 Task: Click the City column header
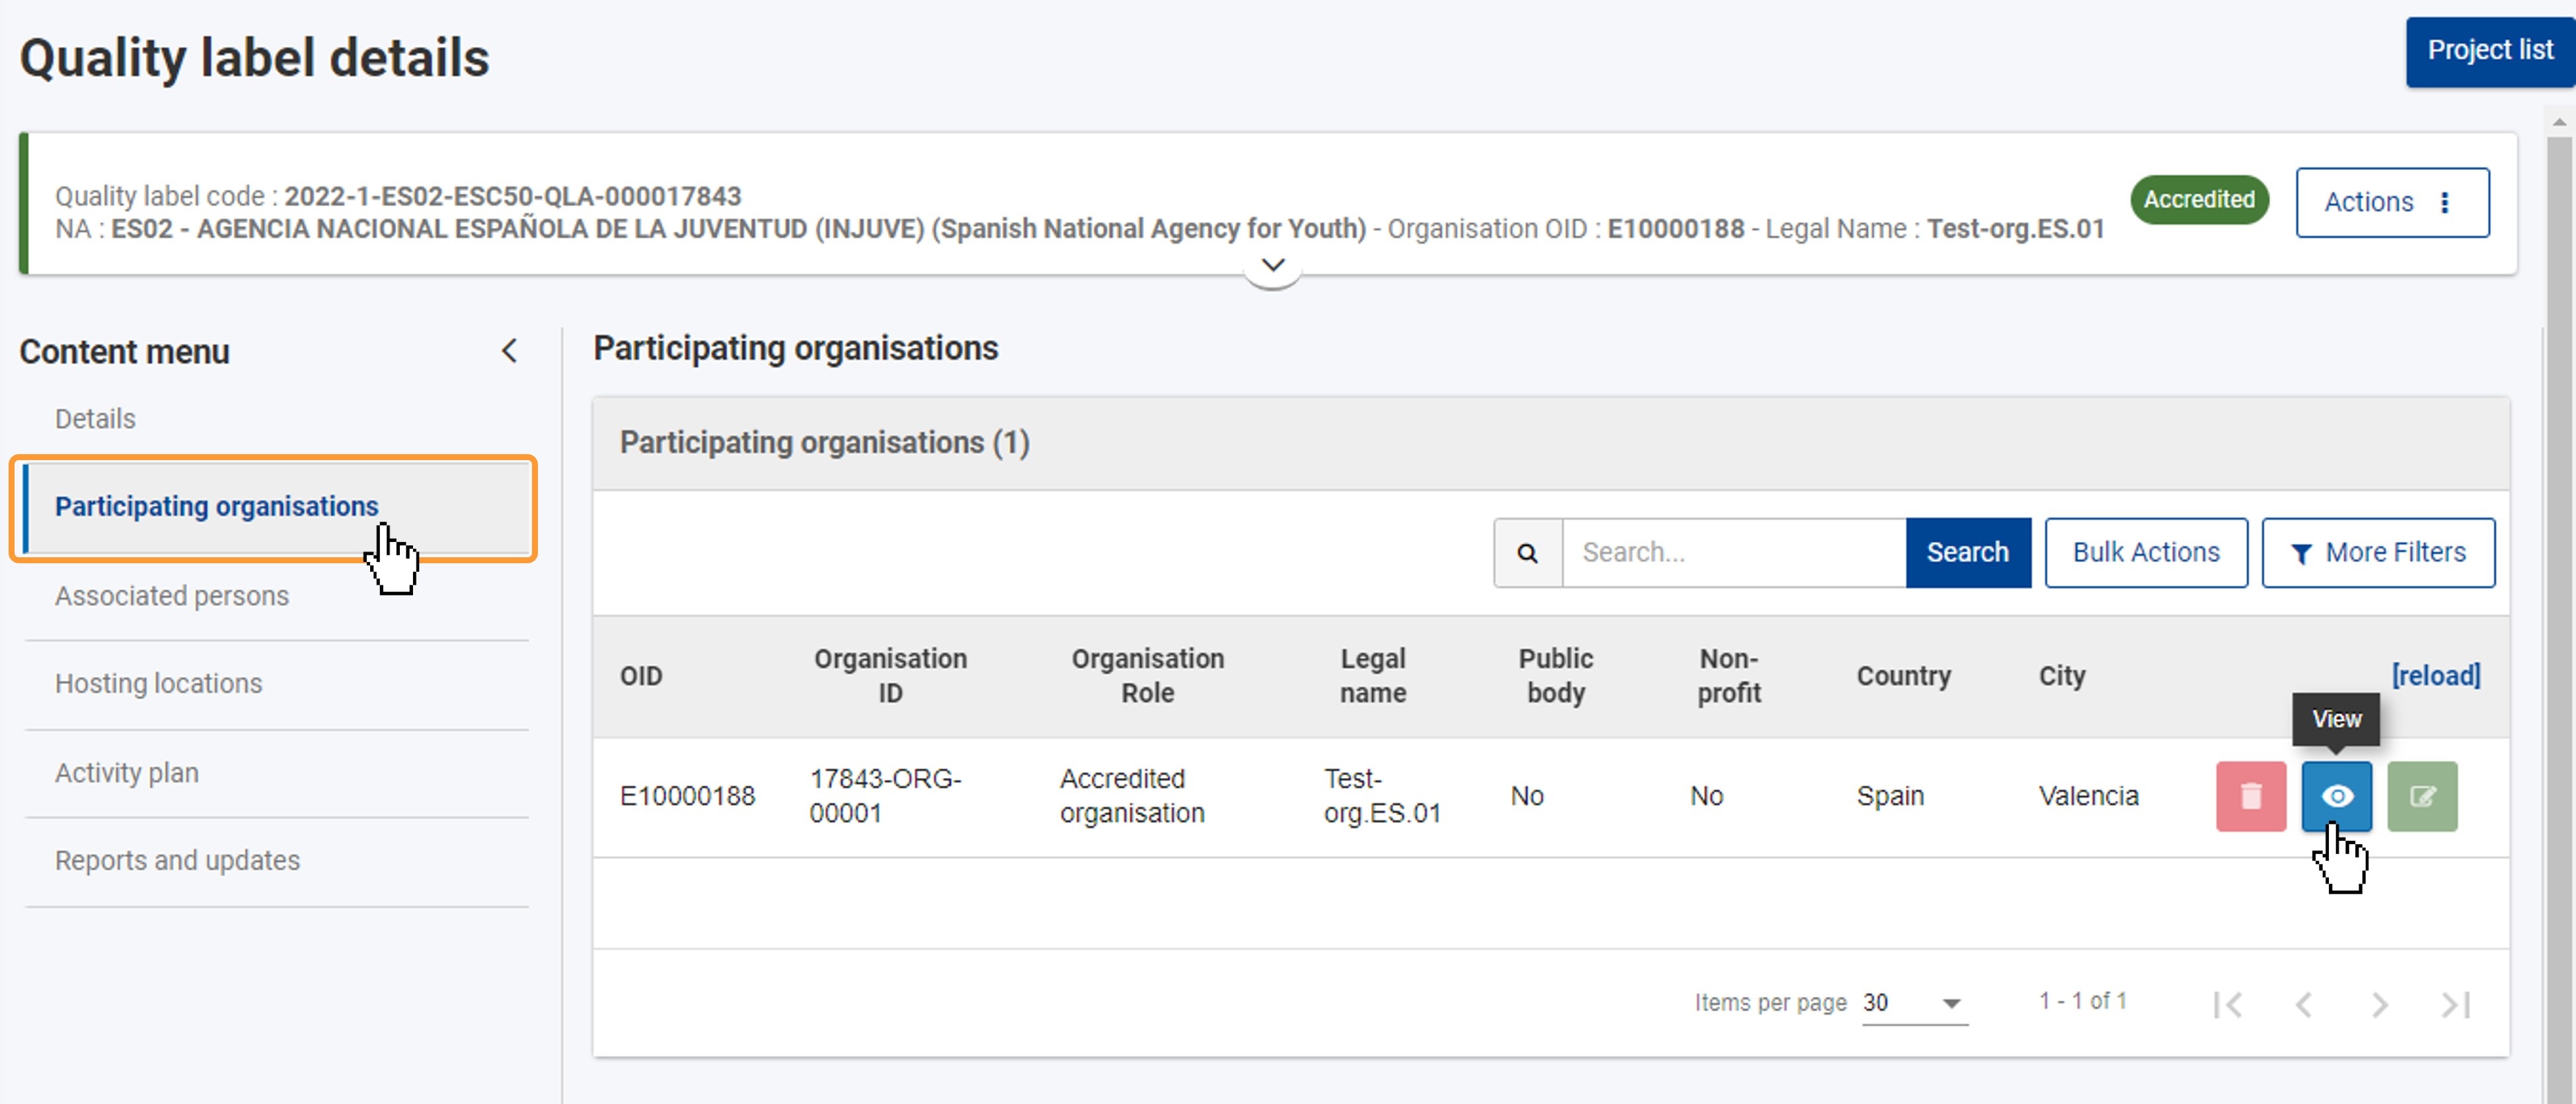point(2061,677)
